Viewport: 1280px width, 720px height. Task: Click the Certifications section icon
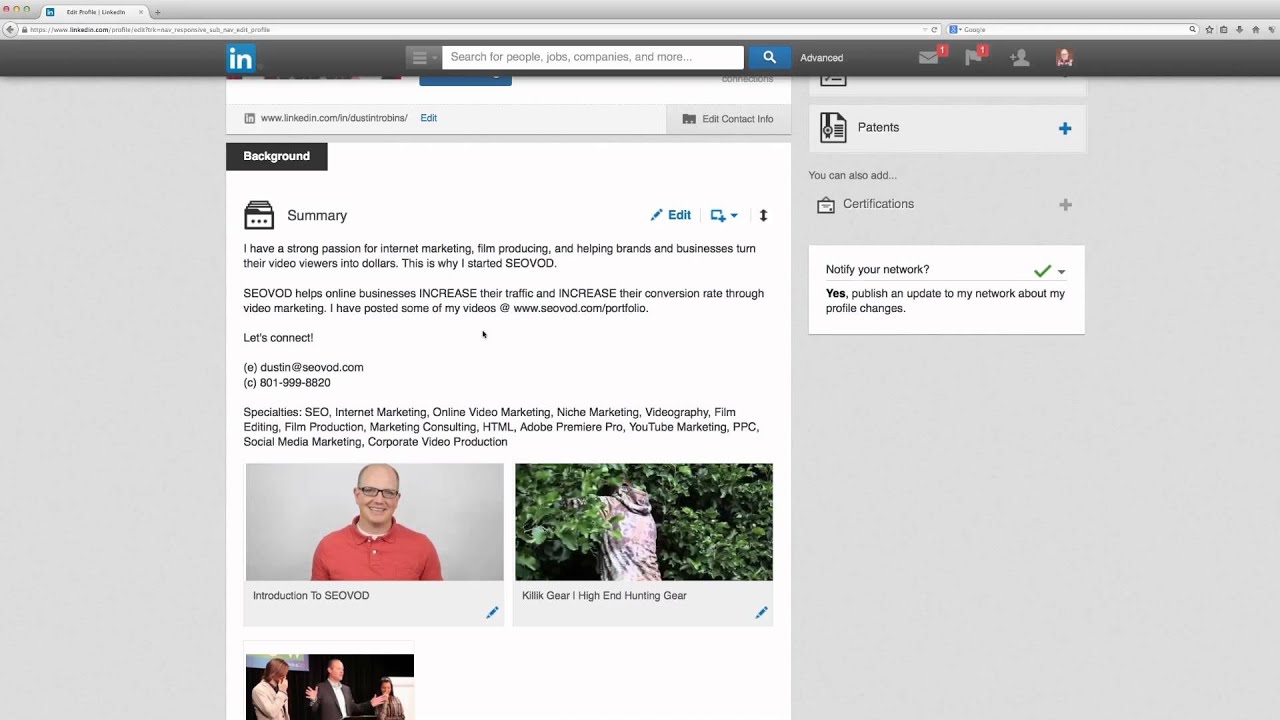click(826, 205)
